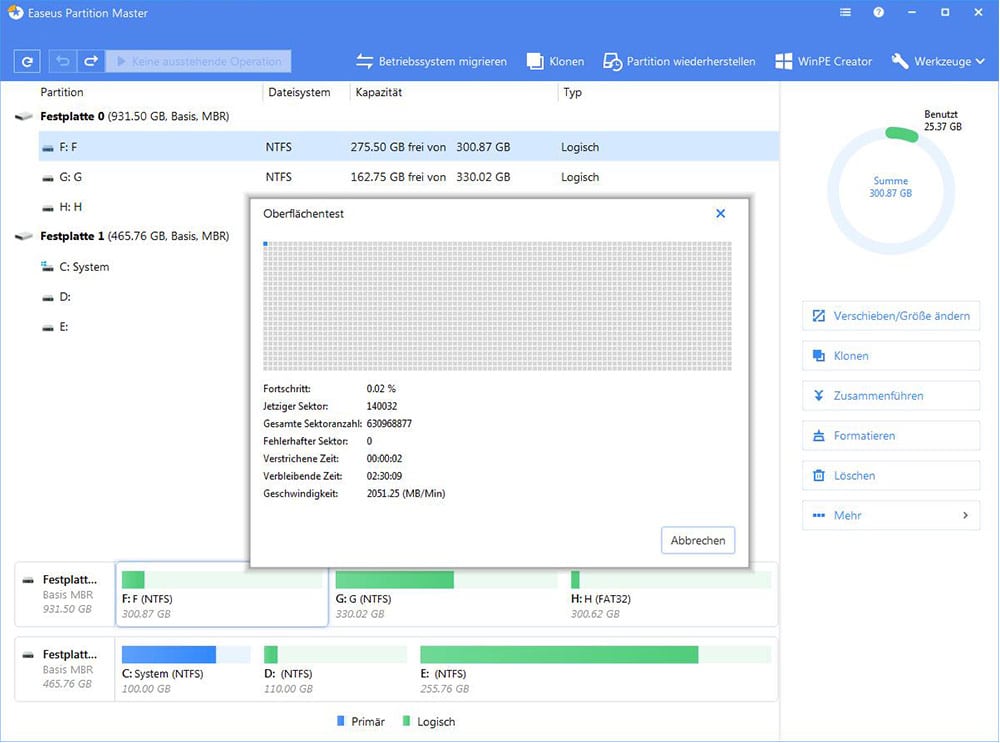Select E: (NTFS) block in disk map
1000x743 pixels.
pos(596,670)
